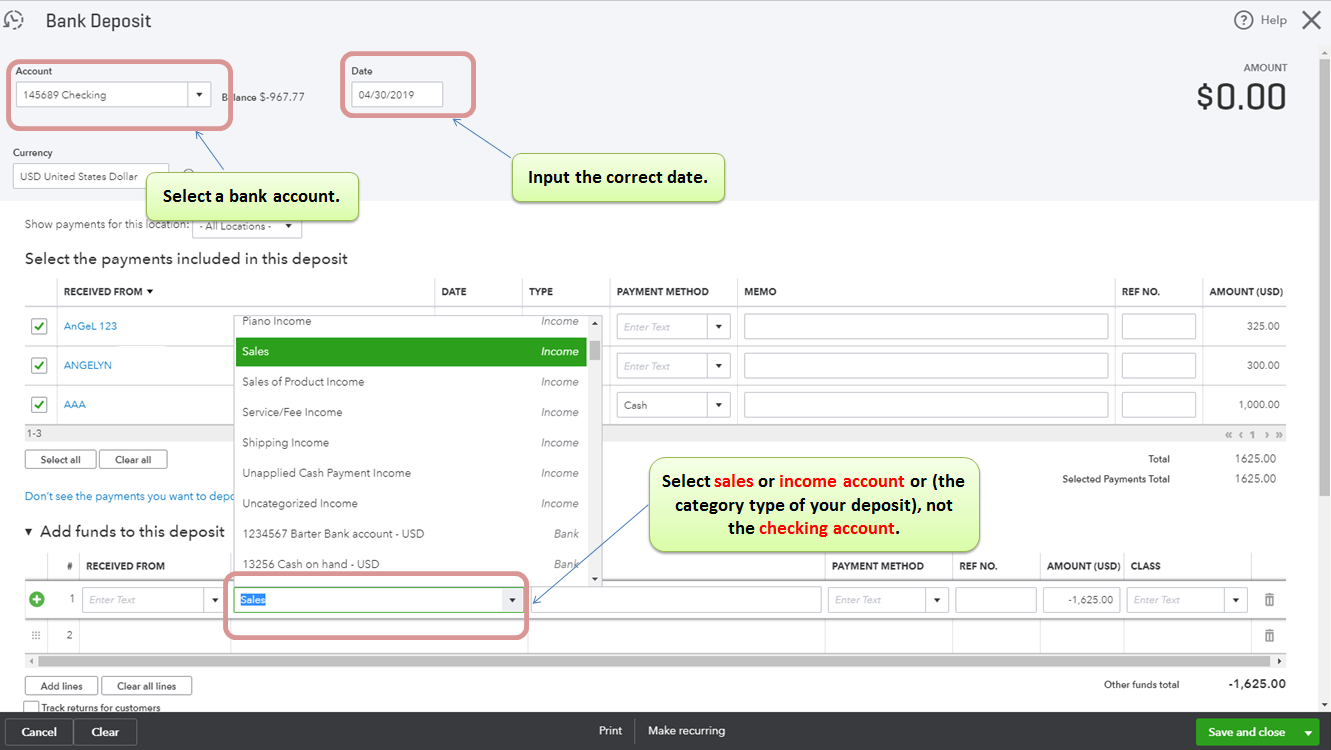The width and height of the screenshot is (1331, 750).
Task: Click the Date field showing 04/30/2019
Action: coord(397,95)
